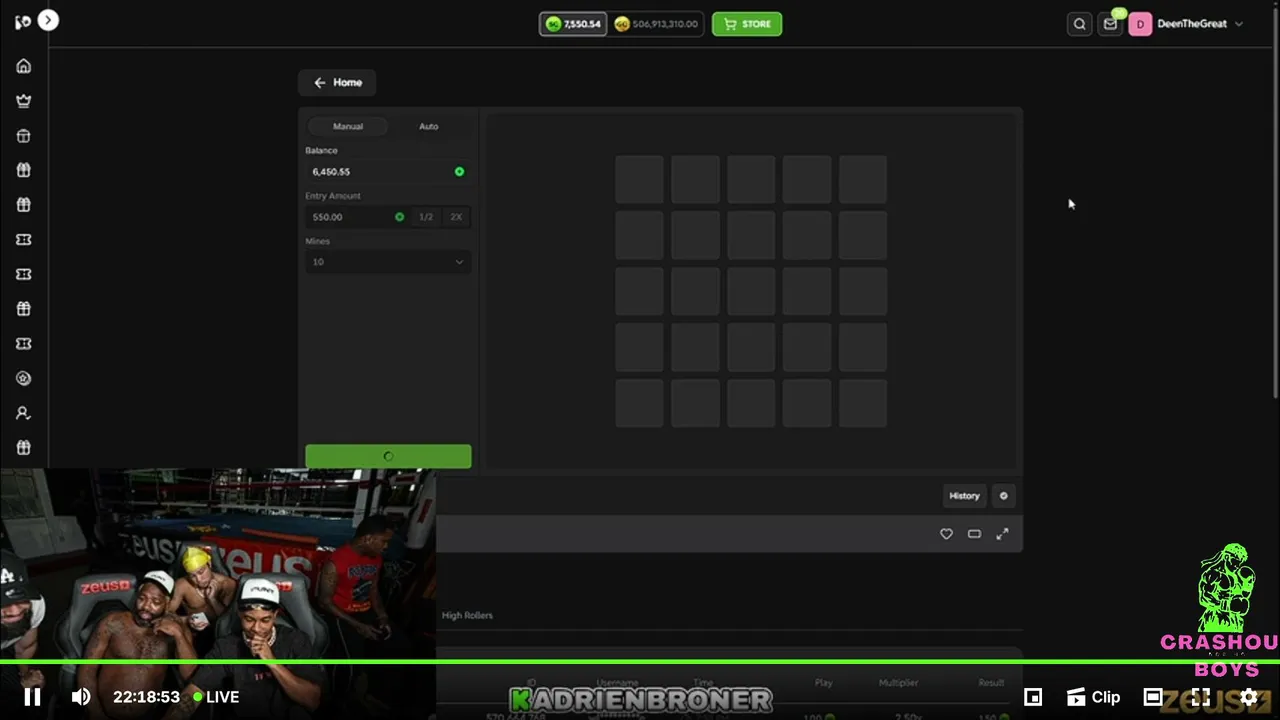Open game settings gear beside History
This screenshot has width=1280, height=720.
[1003, 496]
